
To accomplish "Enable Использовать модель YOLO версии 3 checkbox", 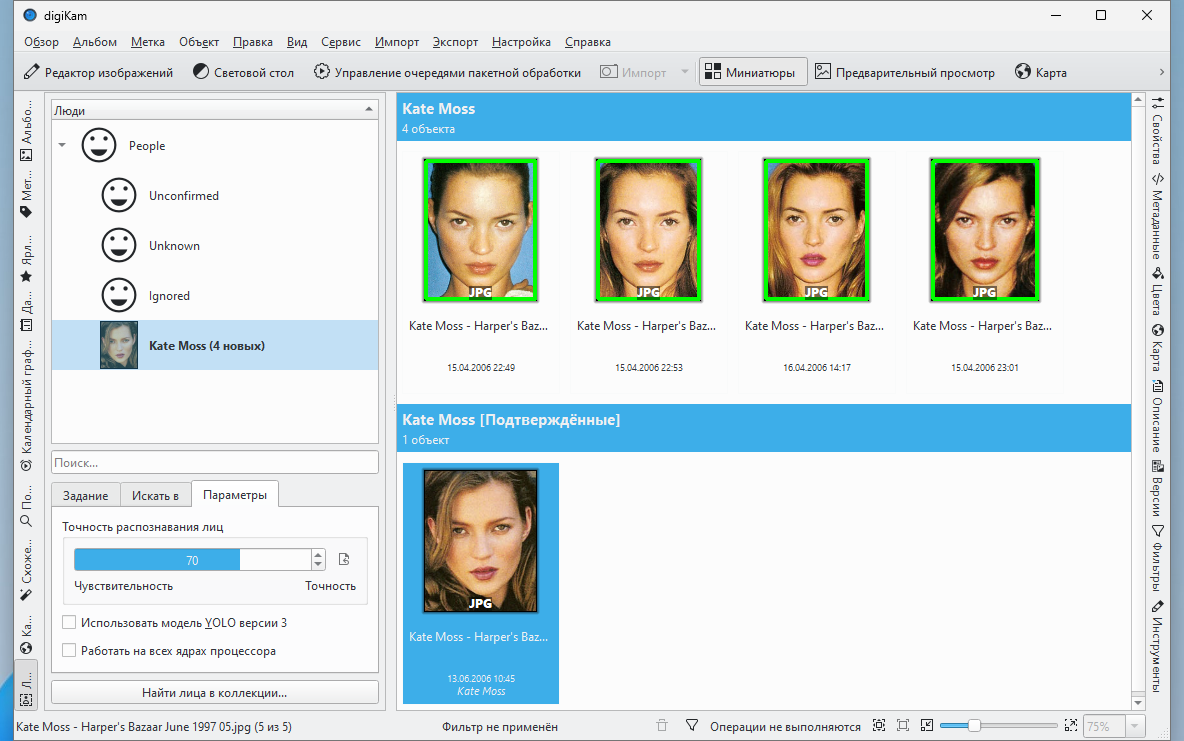I will 69,622.
